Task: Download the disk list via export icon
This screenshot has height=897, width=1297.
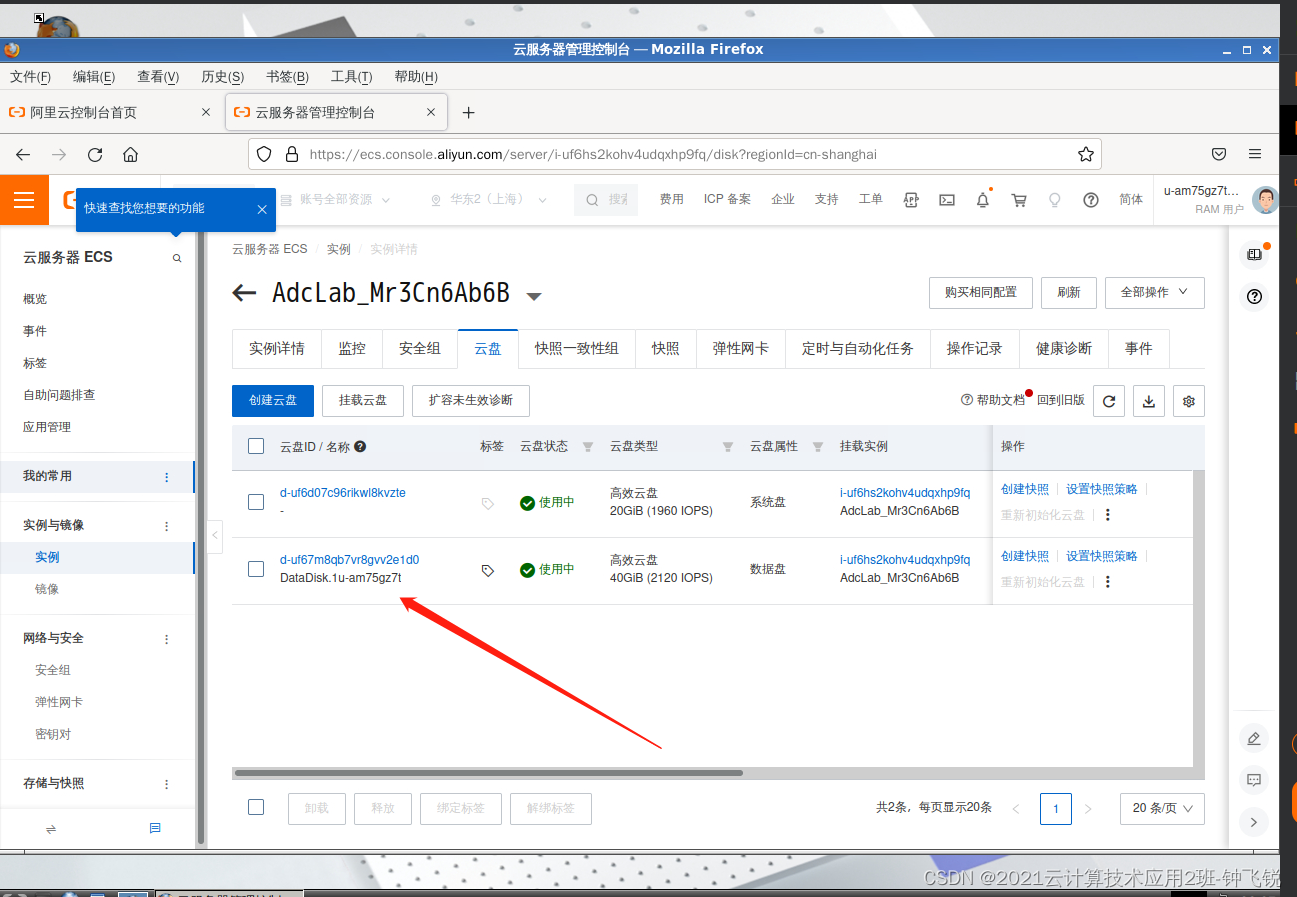Action: click(x=1149, y=401)
